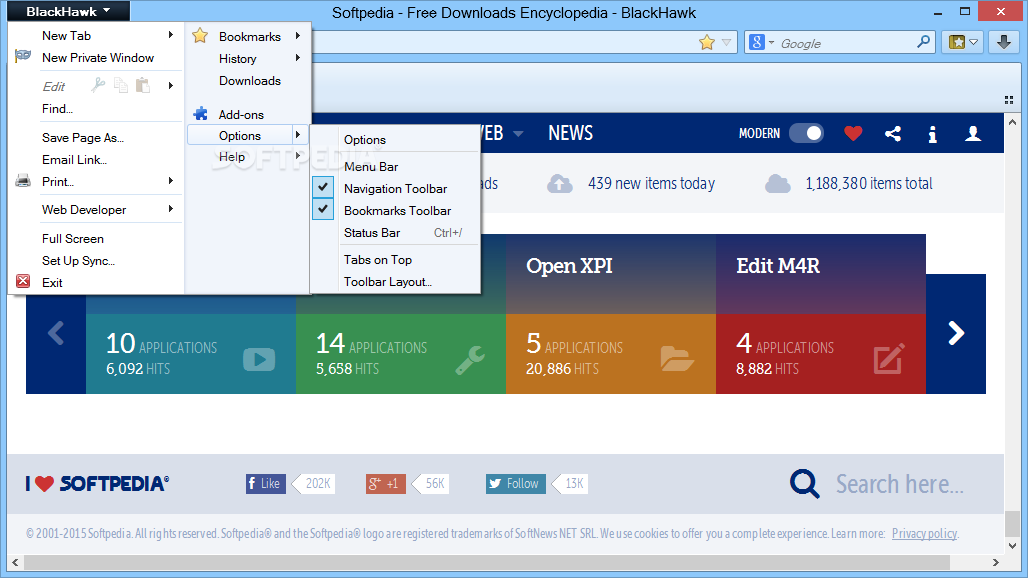Expand the Edit submenu arrow

(x=170, y=85)
